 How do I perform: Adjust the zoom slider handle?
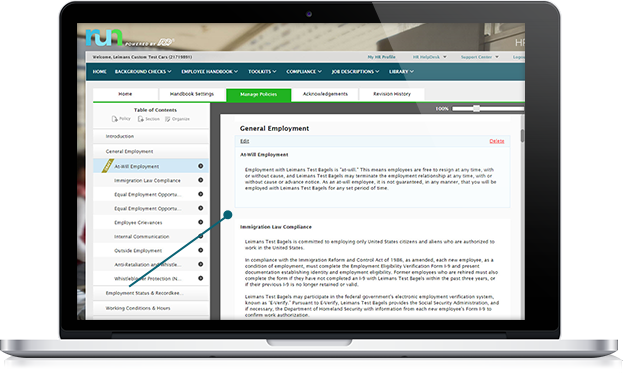pos(476,108)
